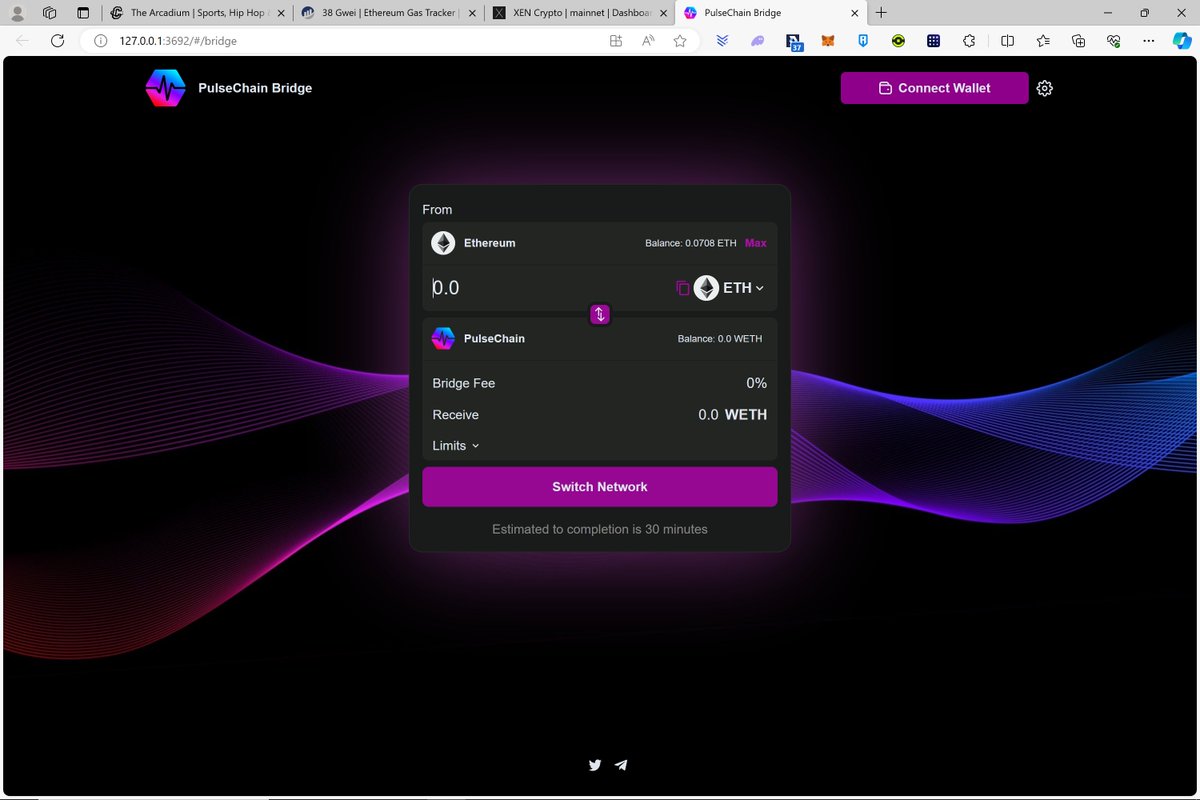Click the estimated completion 30 minutes text
1200x800 pixels.
click(x=600, y=529)
